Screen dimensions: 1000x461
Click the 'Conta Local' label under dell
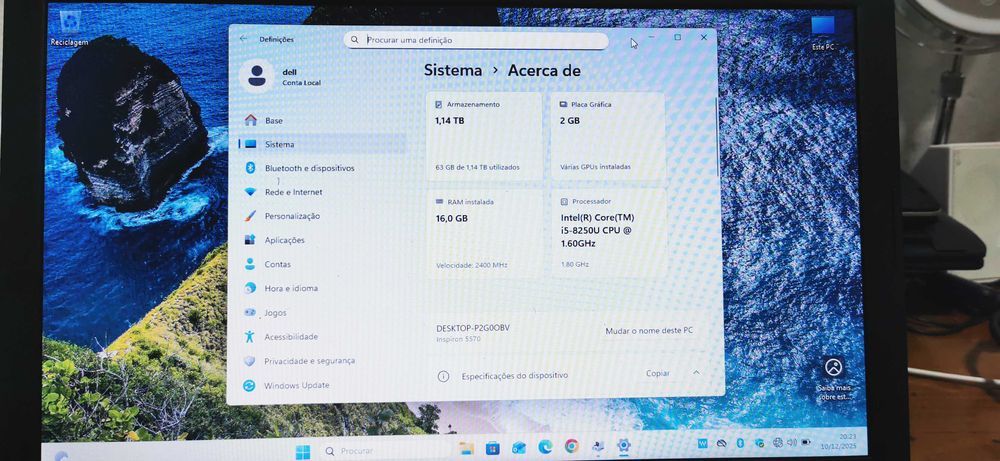302,83
